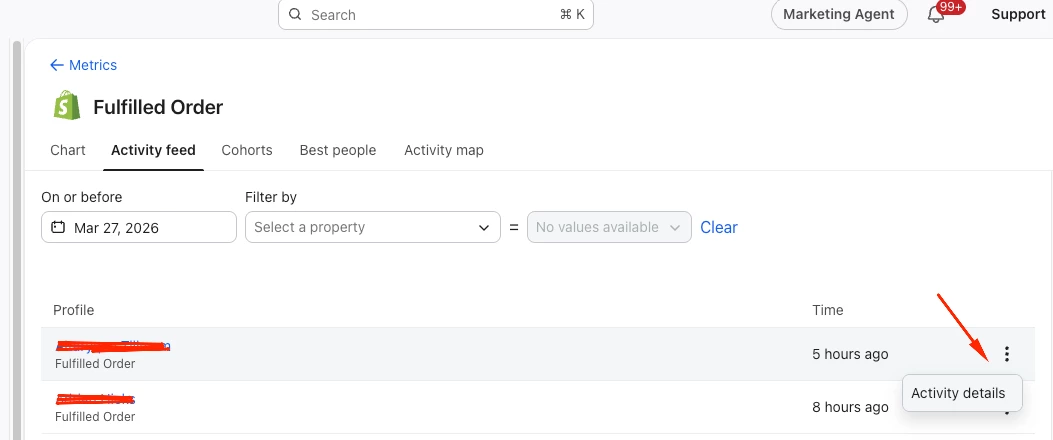Open the Cohorts tab
Screen dimensions: 1053x440
pos(247,150)
